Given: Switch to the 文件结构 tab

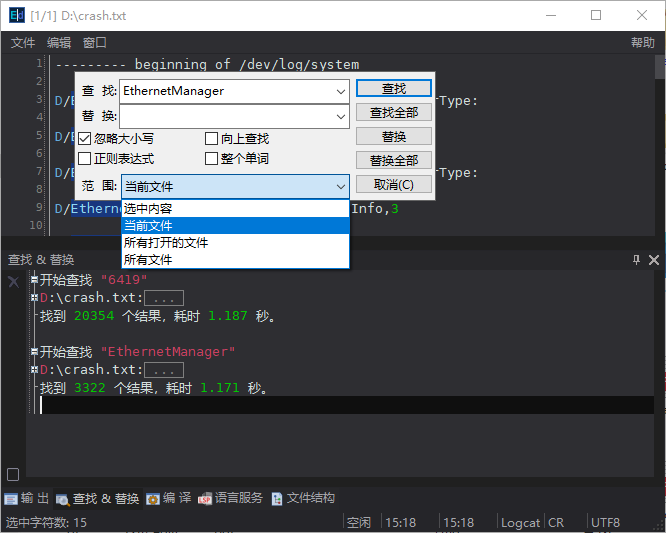Looking at the screenshot, I should 303,499.
